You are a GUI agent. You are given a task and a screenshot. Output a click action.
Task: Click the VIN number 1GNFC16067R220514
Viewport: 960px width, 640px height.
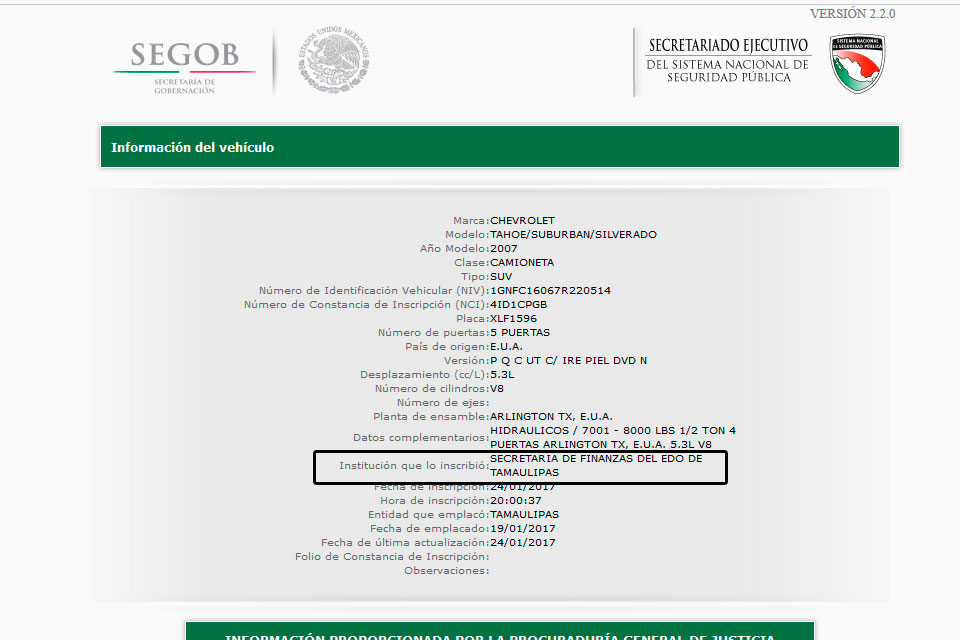[x=550, y=291]
